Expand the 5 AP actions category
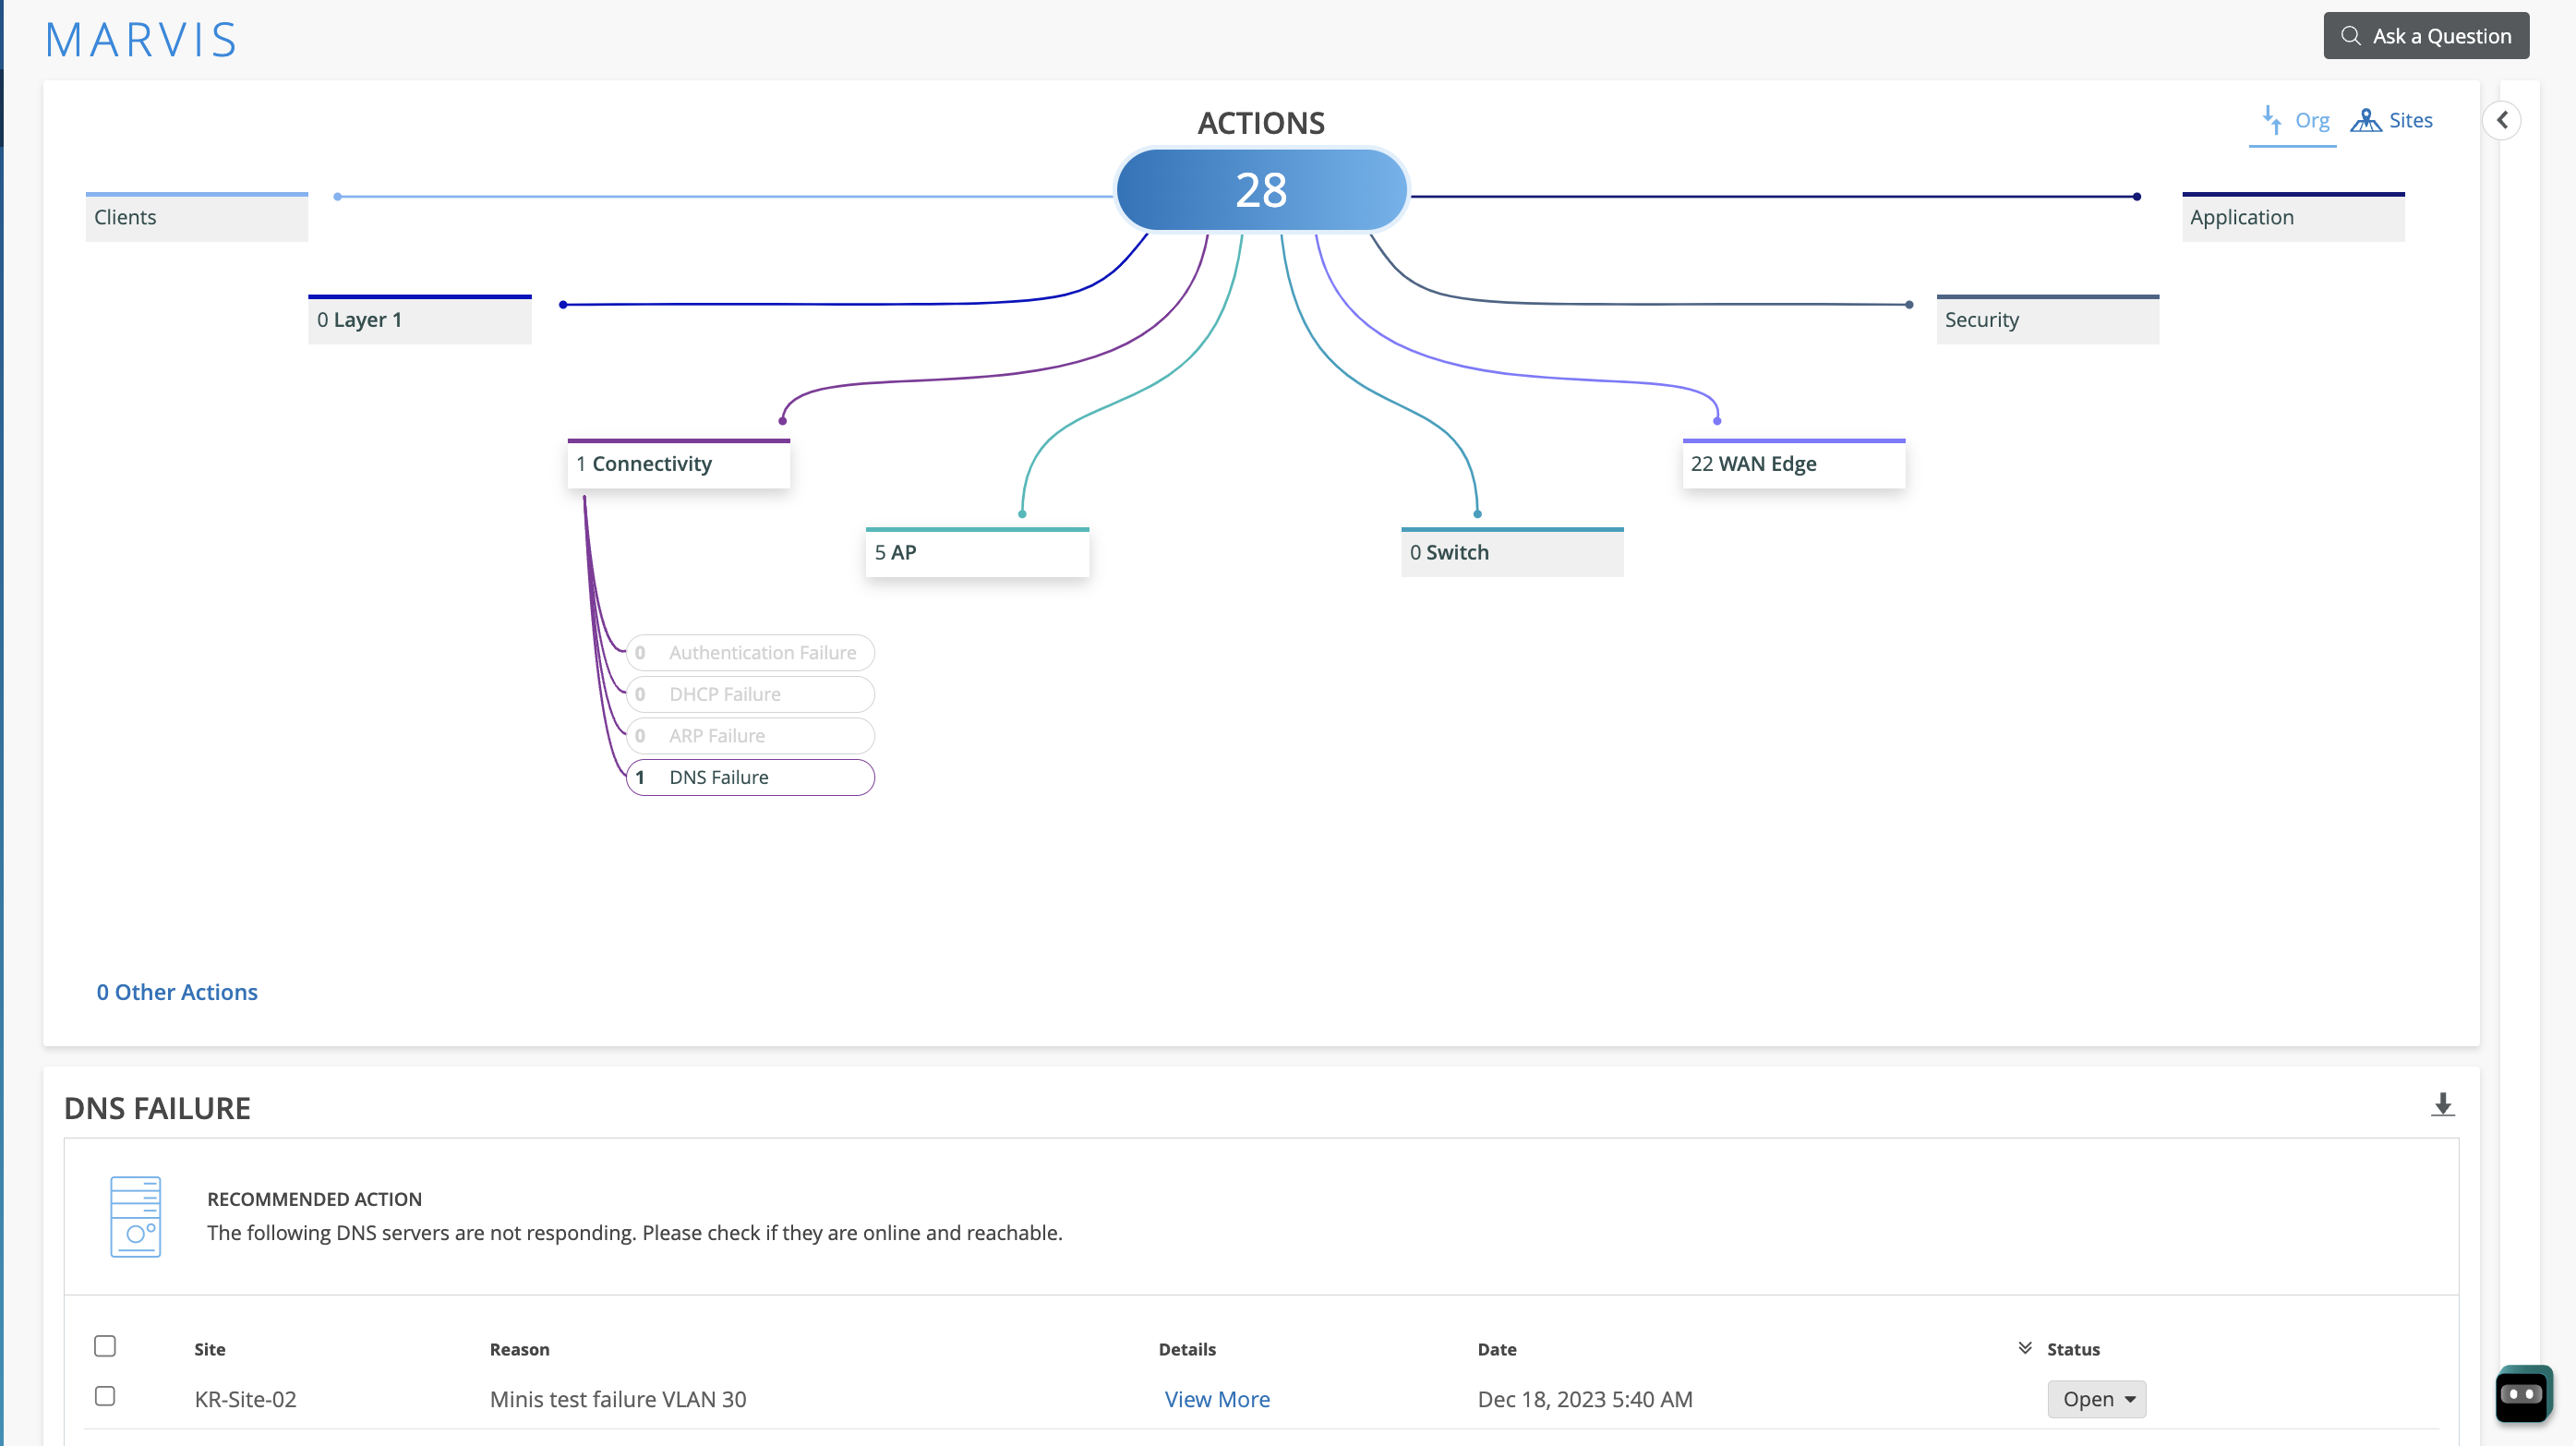Screen dimensions: 2576x1446 (x=976, y=553)
